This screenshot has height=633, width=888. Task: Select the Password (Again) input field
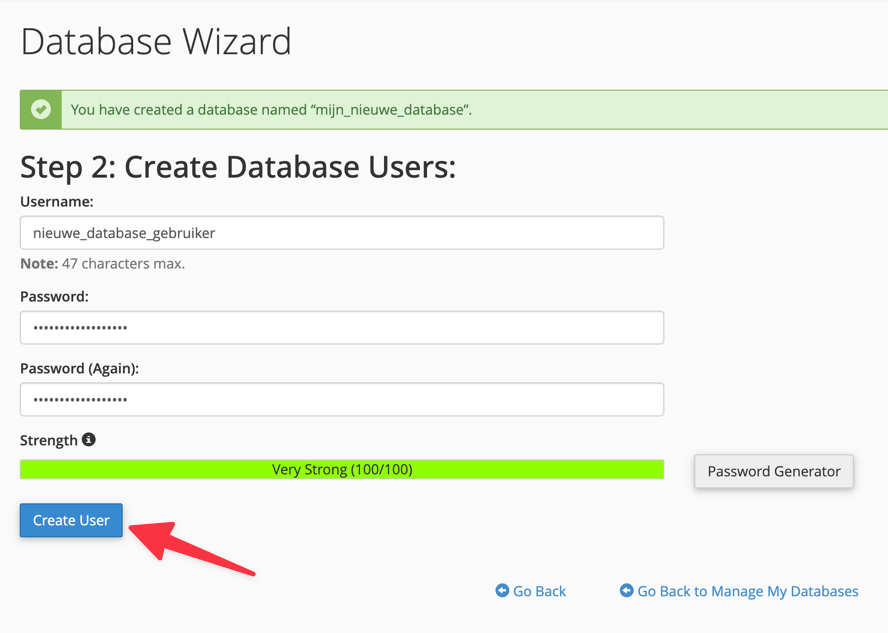[341, 400]
